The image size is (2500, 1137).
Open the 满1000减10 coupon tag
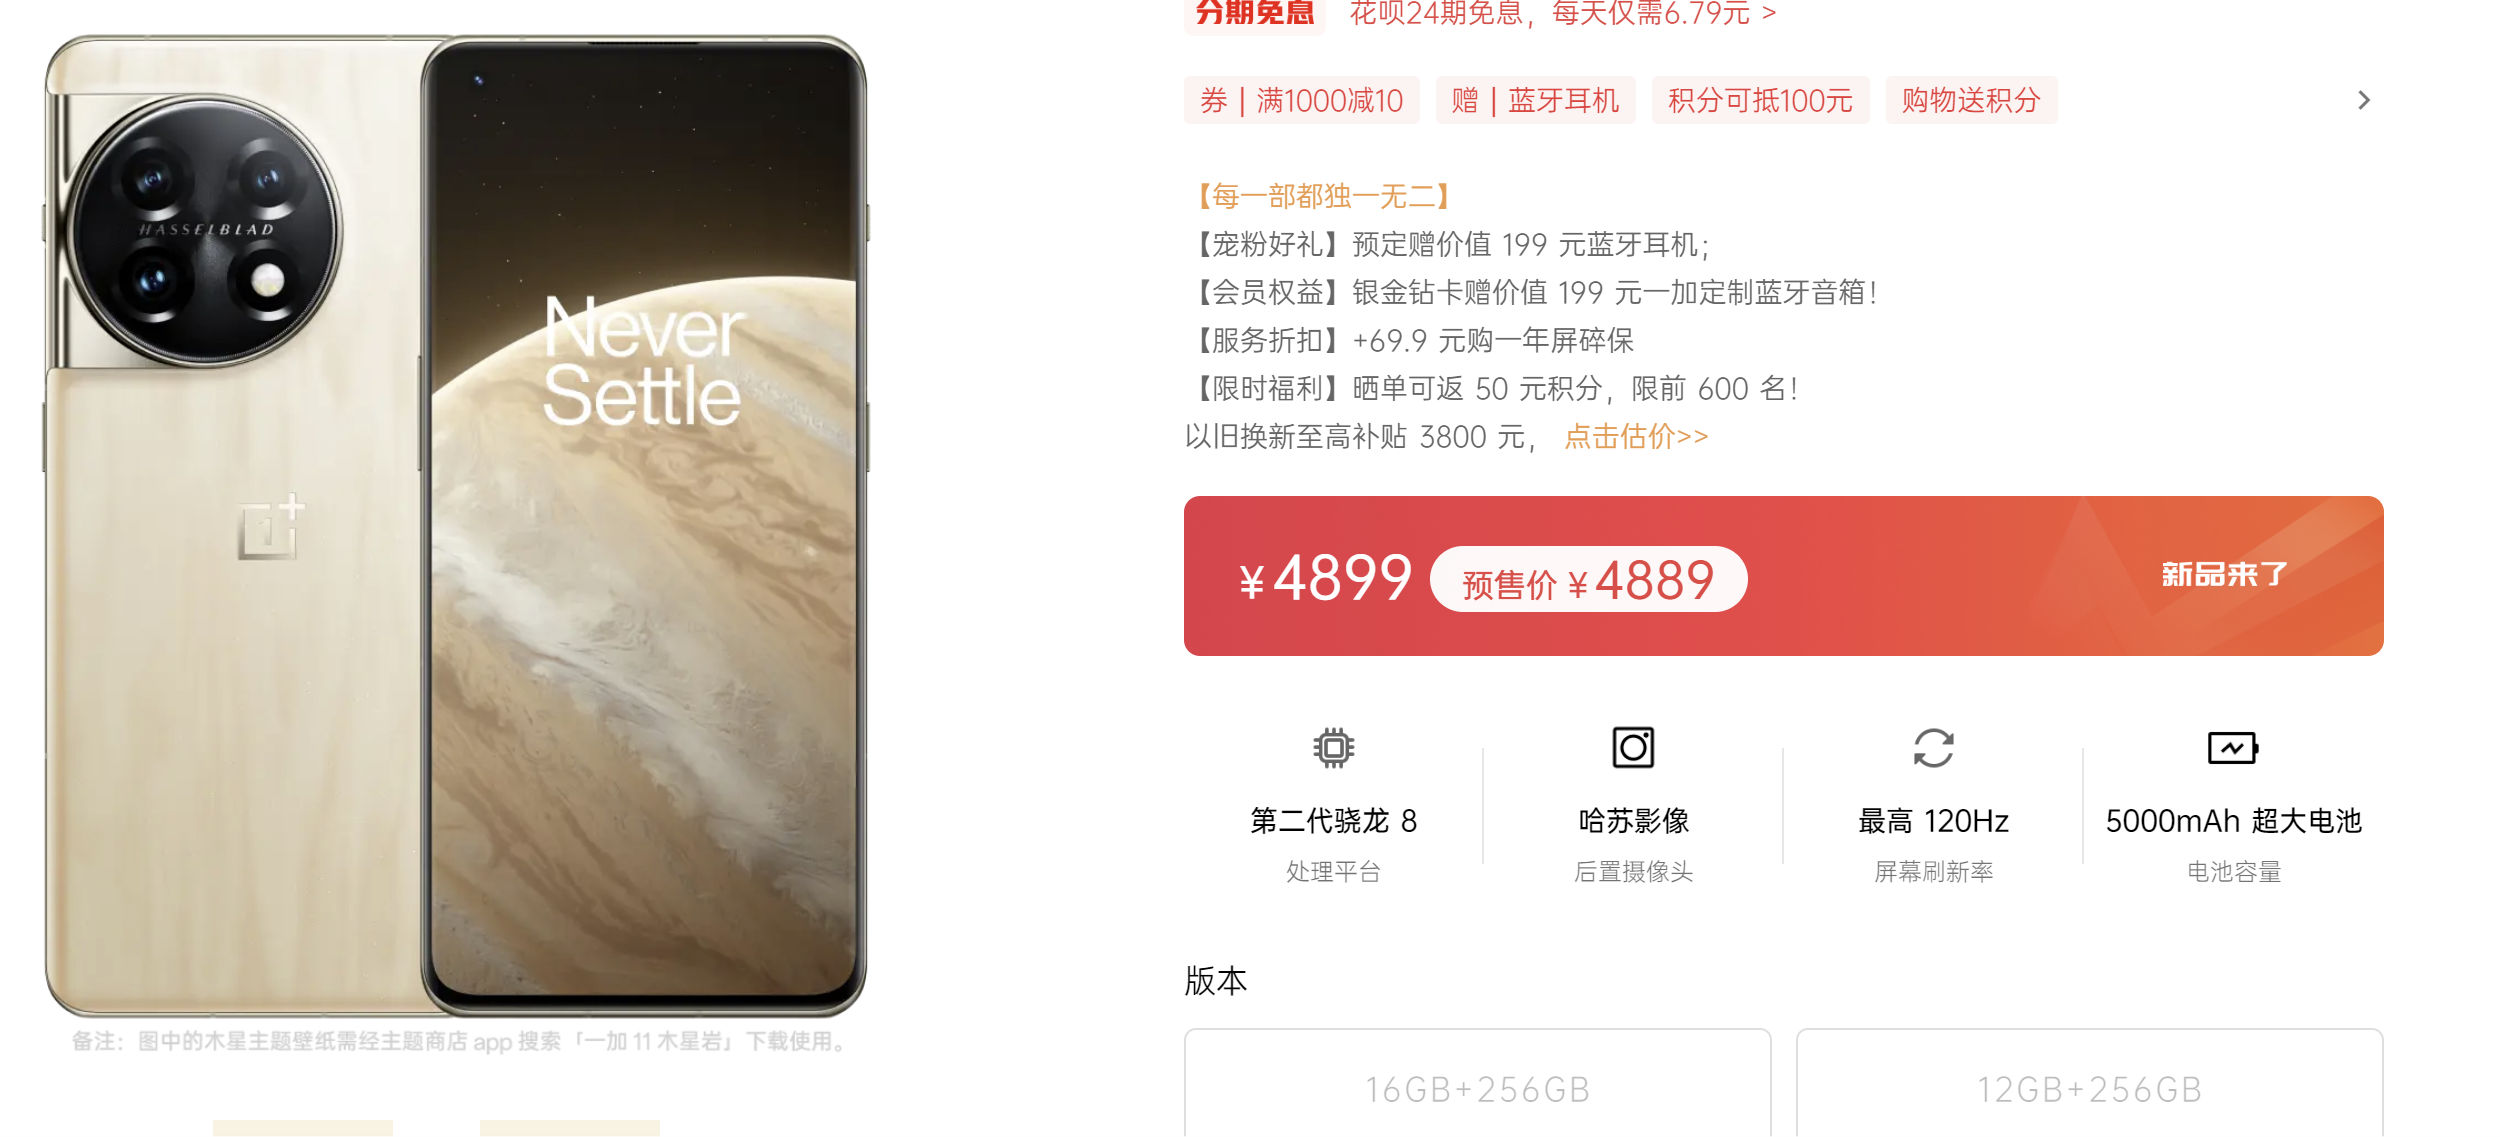(1302, 100)
